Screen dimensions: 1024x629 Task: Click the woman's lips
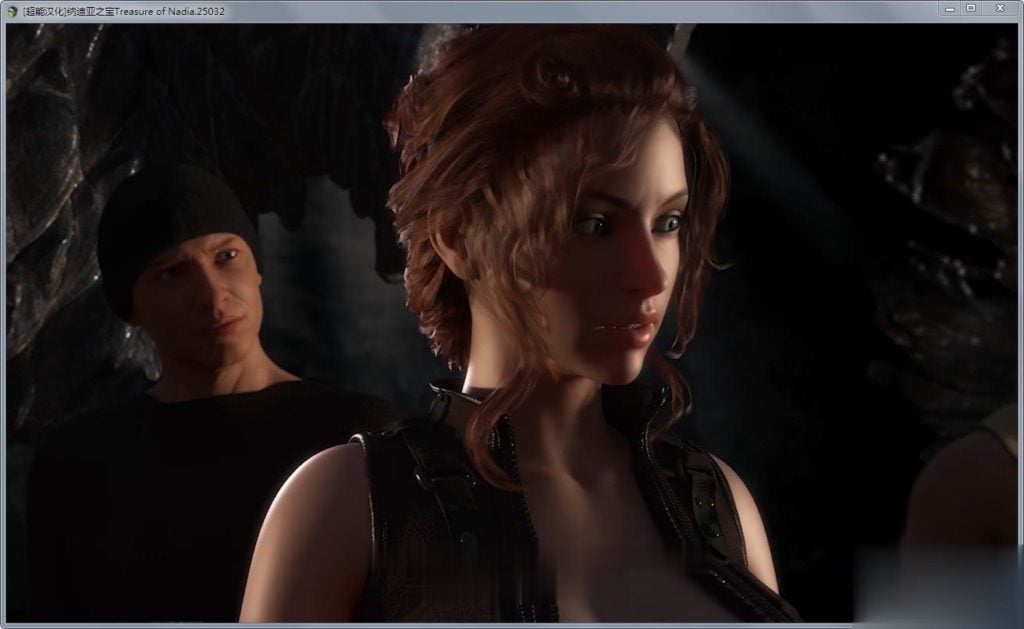[632, 327]
